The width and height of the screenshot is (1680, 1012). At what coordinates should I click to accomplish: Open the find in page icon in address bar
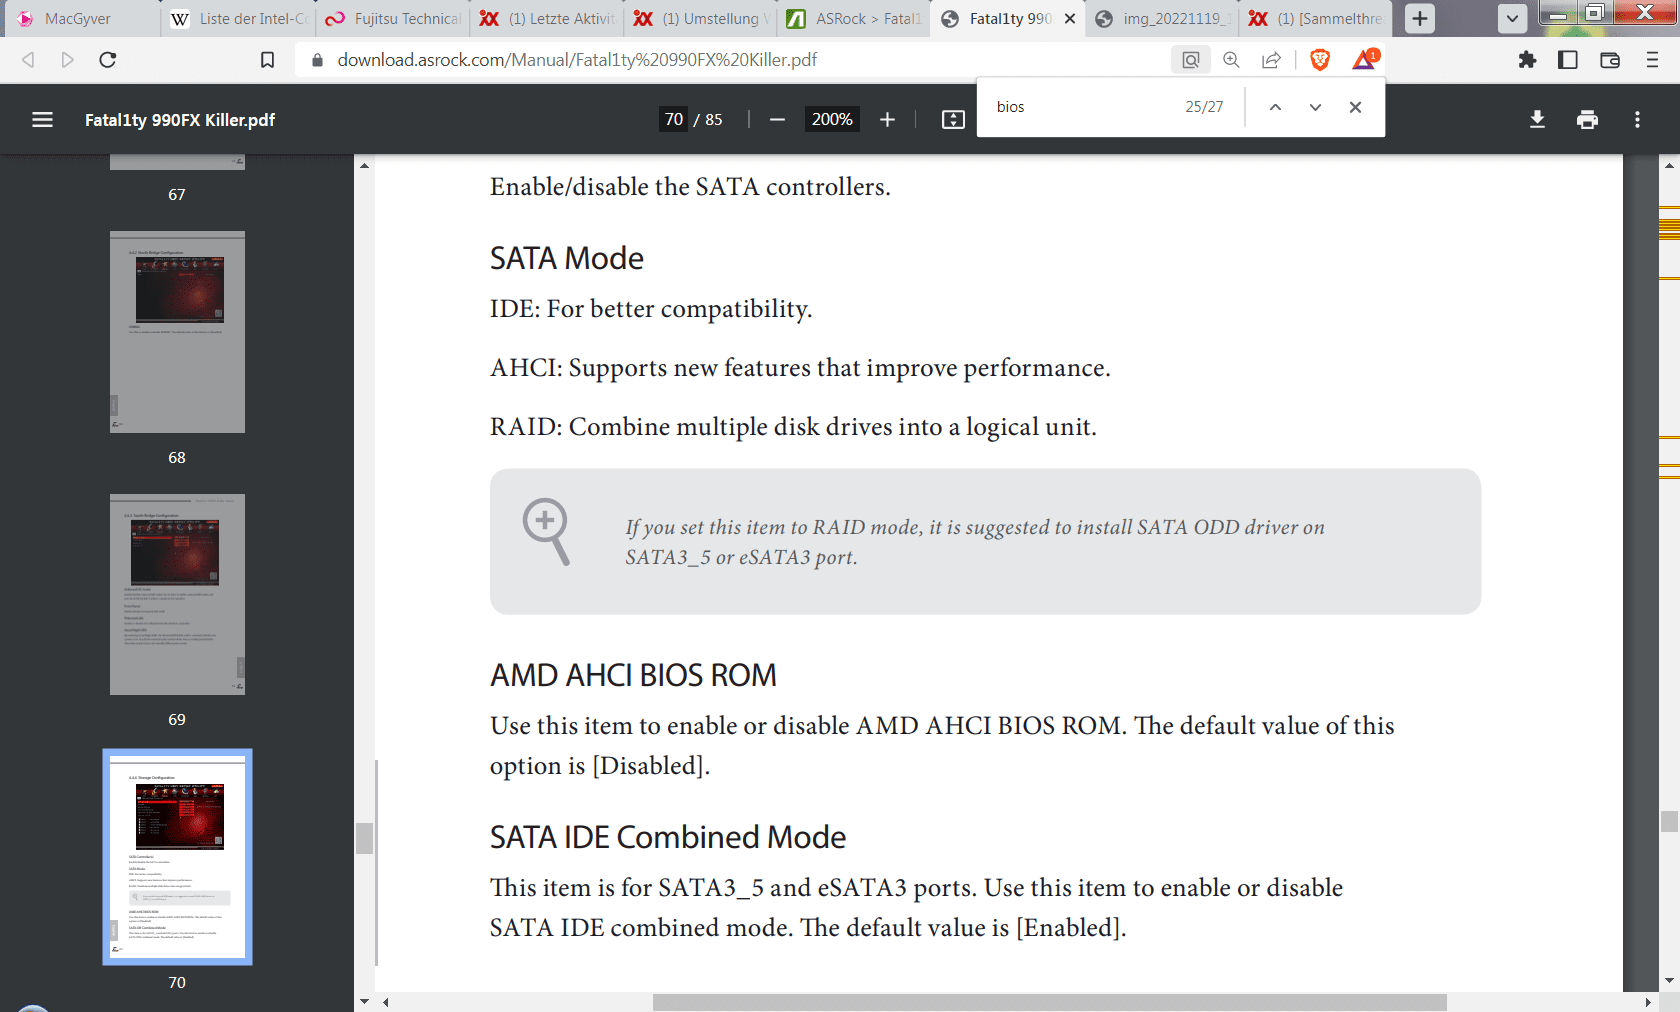(1190, 60)
